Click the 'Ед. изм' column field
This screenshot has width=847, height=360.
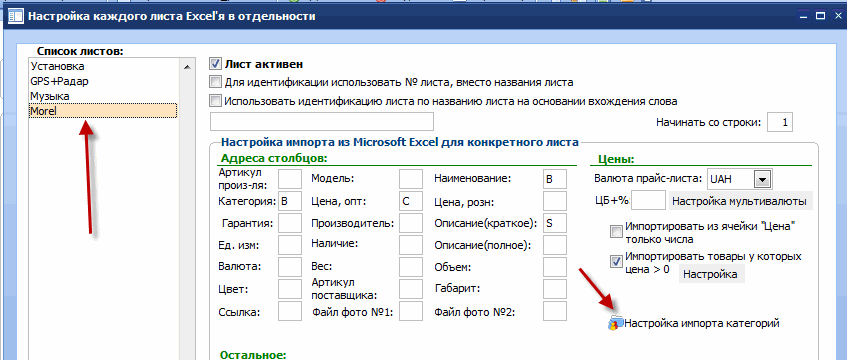pos(290,245)
